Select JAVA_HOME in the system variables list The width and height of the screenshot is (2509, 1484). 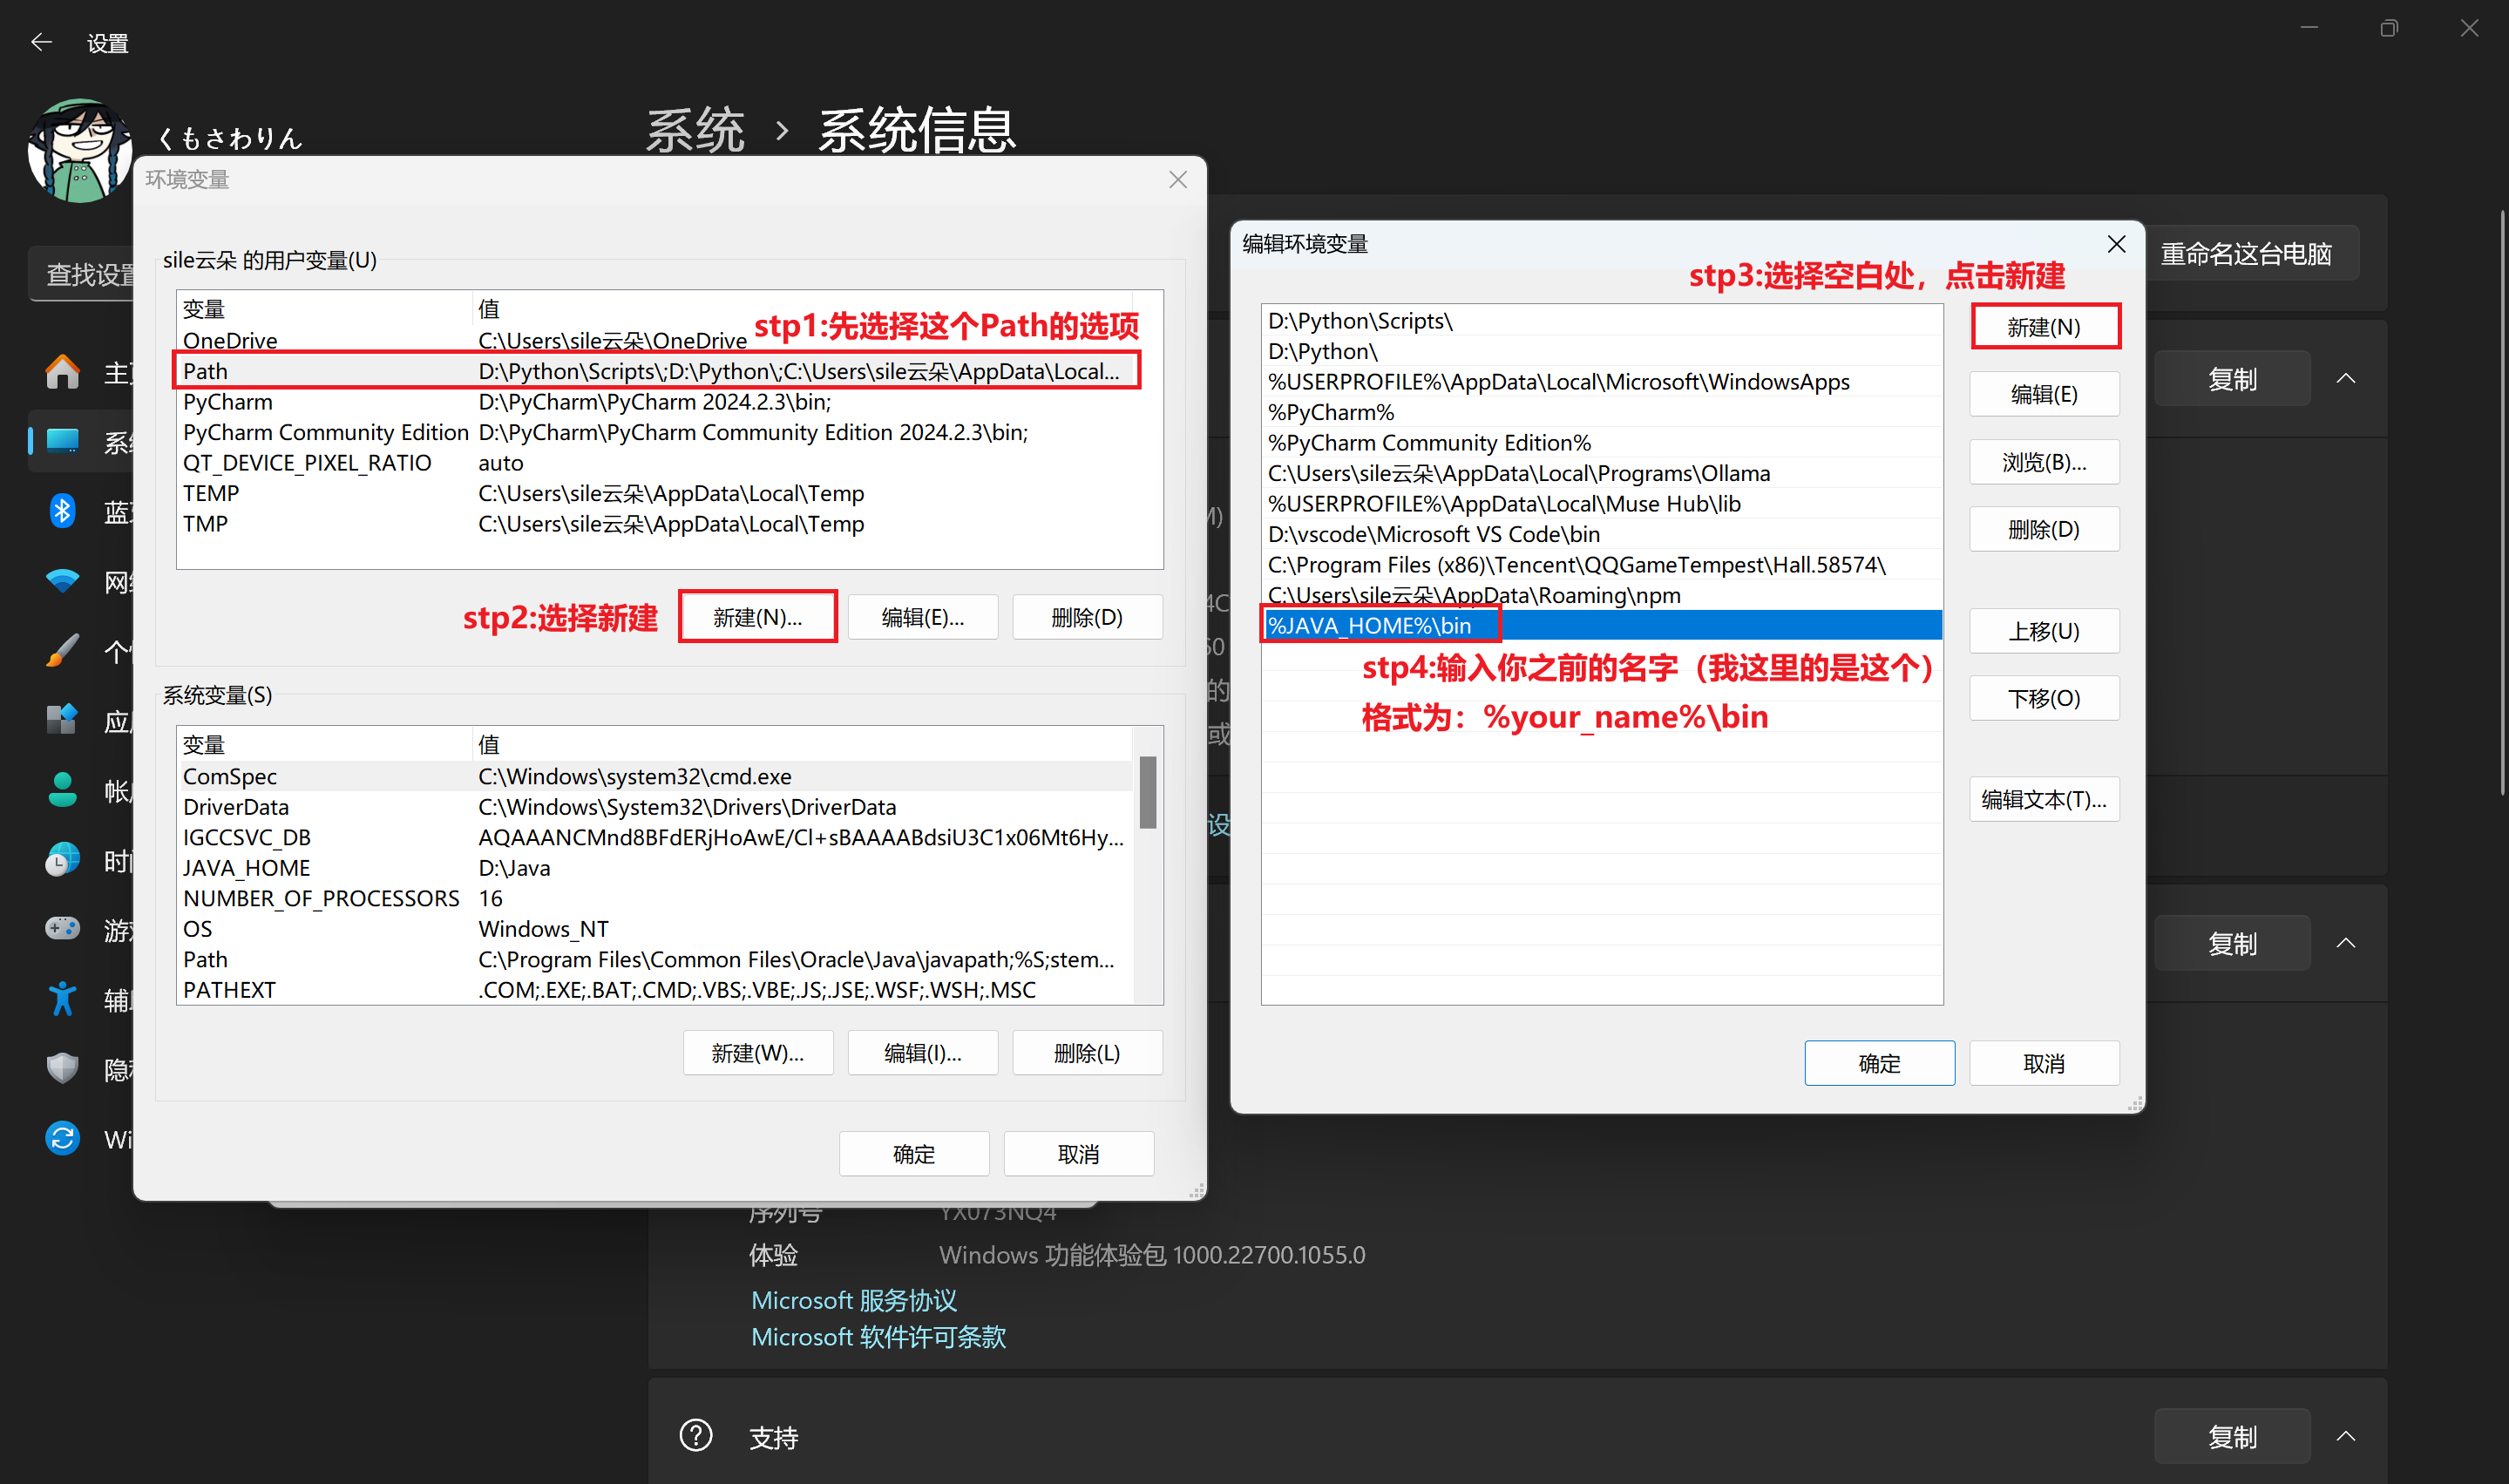[x=654, y=868]
